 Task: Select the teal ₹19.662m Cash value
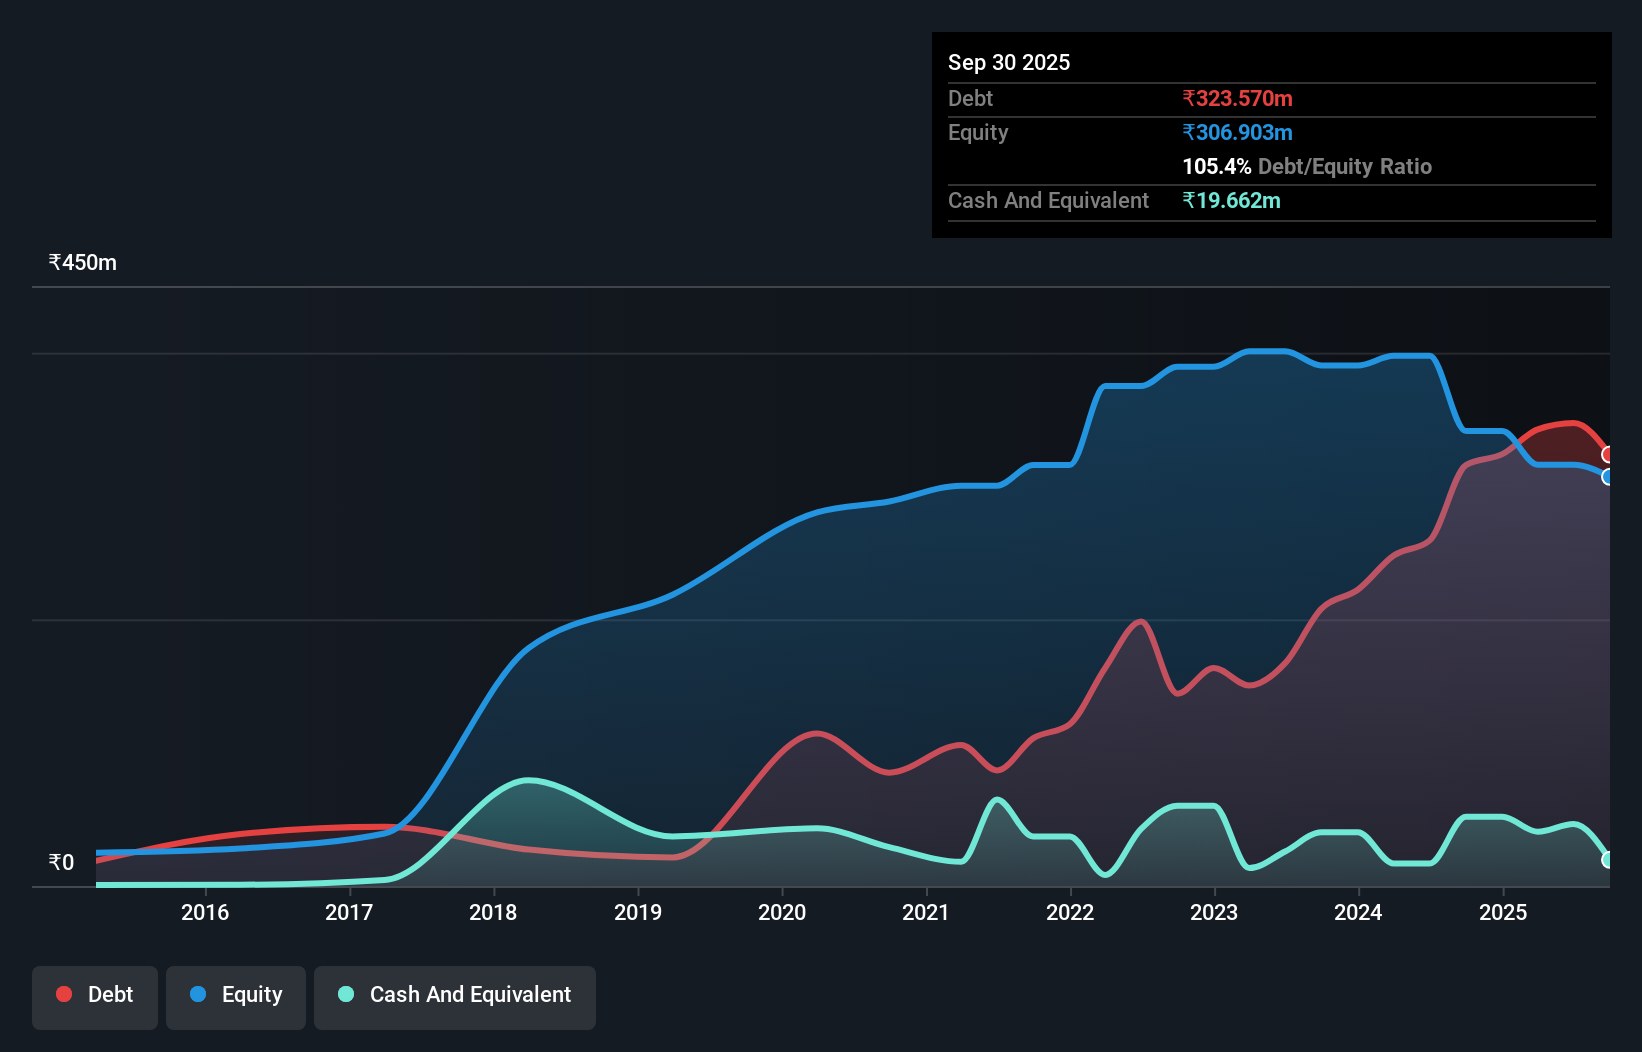tap(1234, 200)
